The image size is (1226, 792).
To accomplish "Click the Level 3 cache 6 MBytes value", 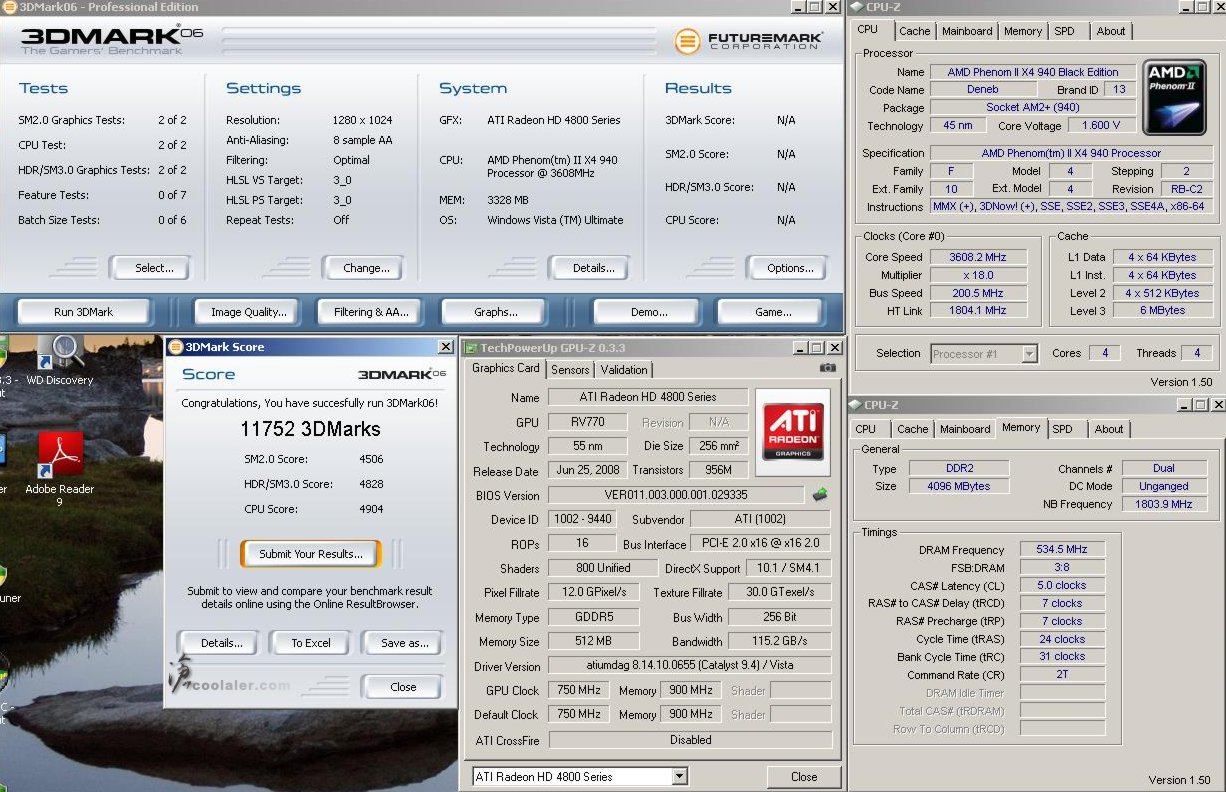I will pyautogui.click(x=1162, y=311).
